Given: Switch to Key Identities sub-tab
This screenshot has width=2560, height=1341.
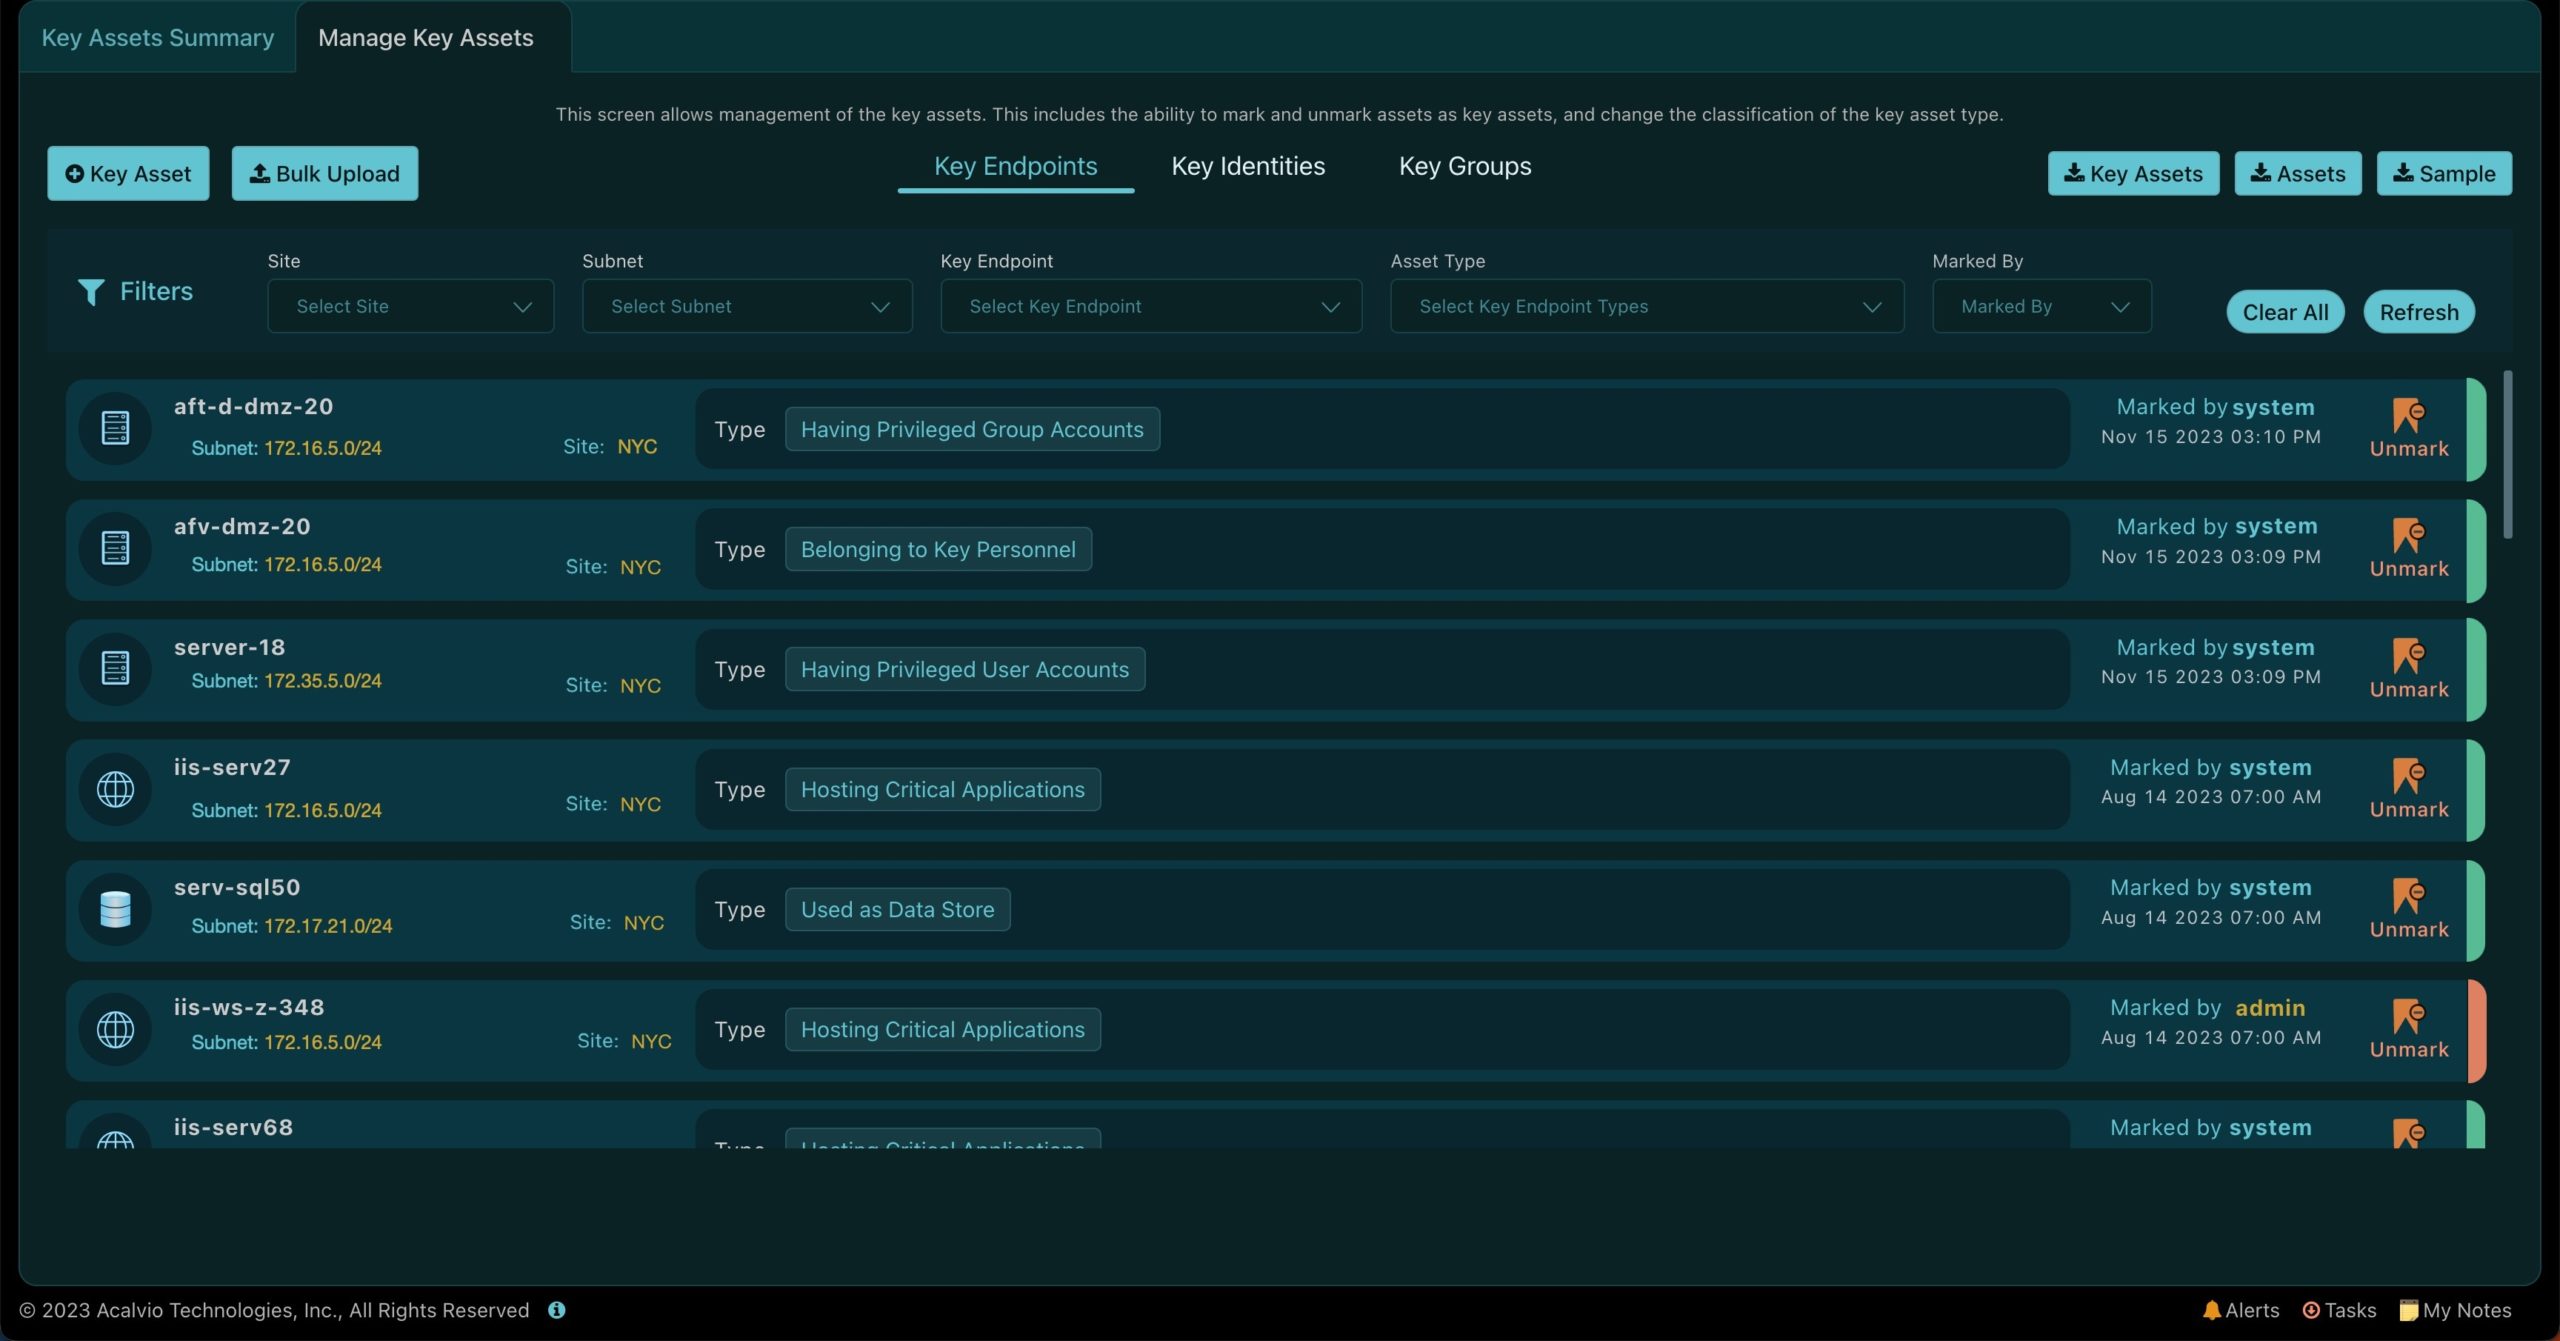Looking at the screenshot, I should [1248, 166].
